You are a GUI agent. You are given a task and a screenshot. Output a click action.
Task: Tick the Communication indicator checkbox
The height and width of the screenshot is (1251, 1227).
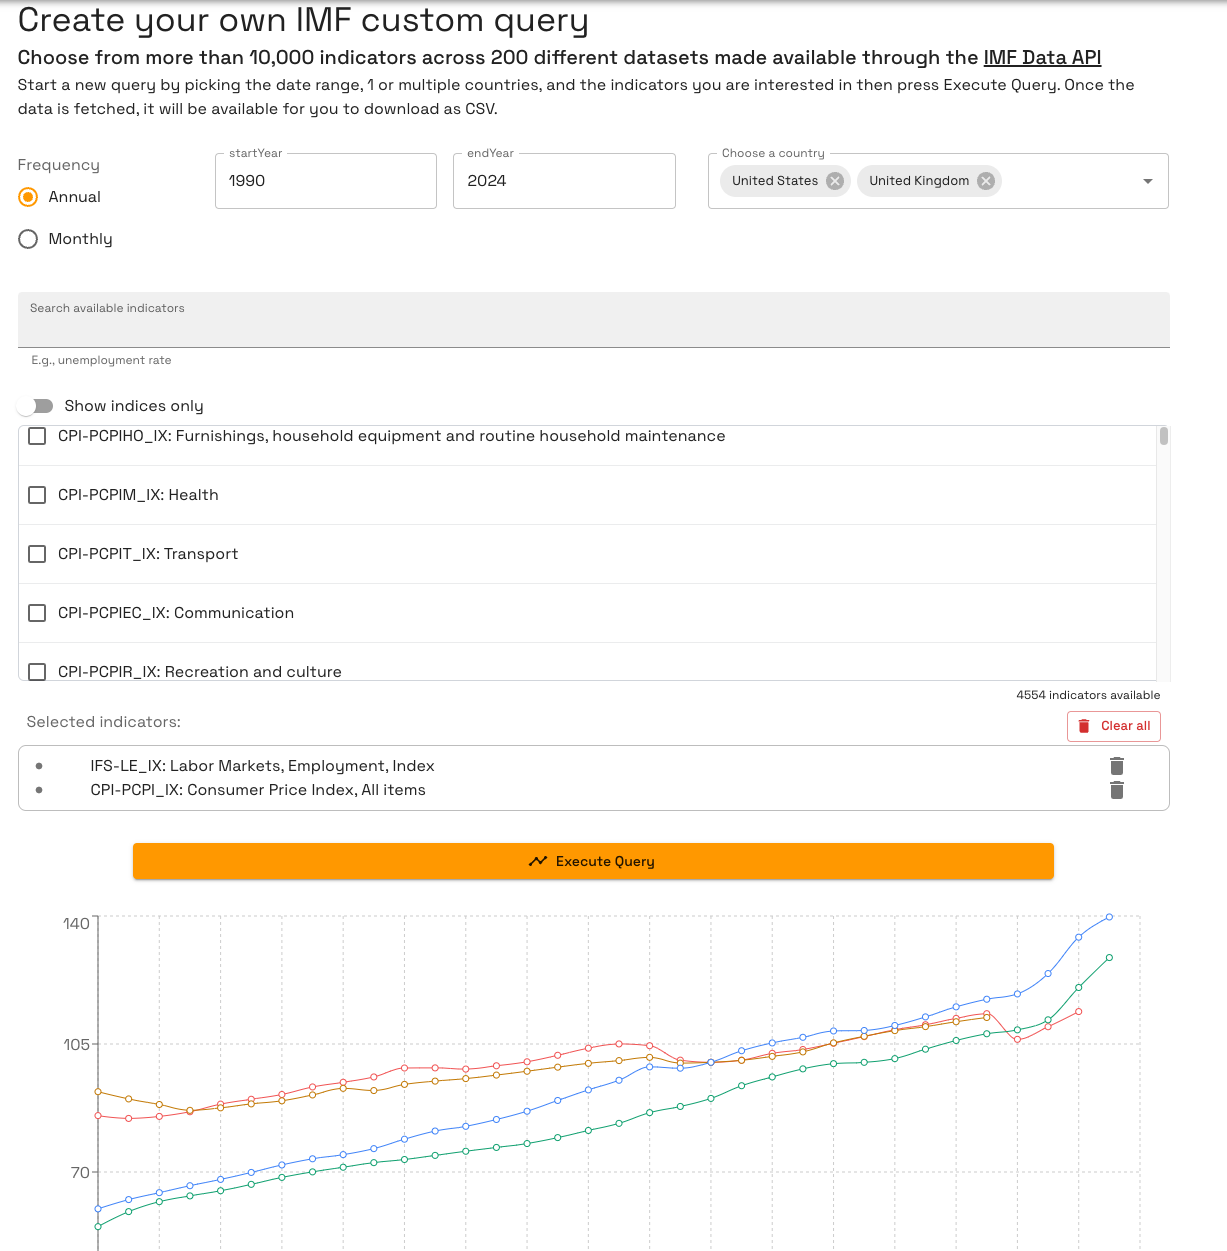[x=37, y=613]
